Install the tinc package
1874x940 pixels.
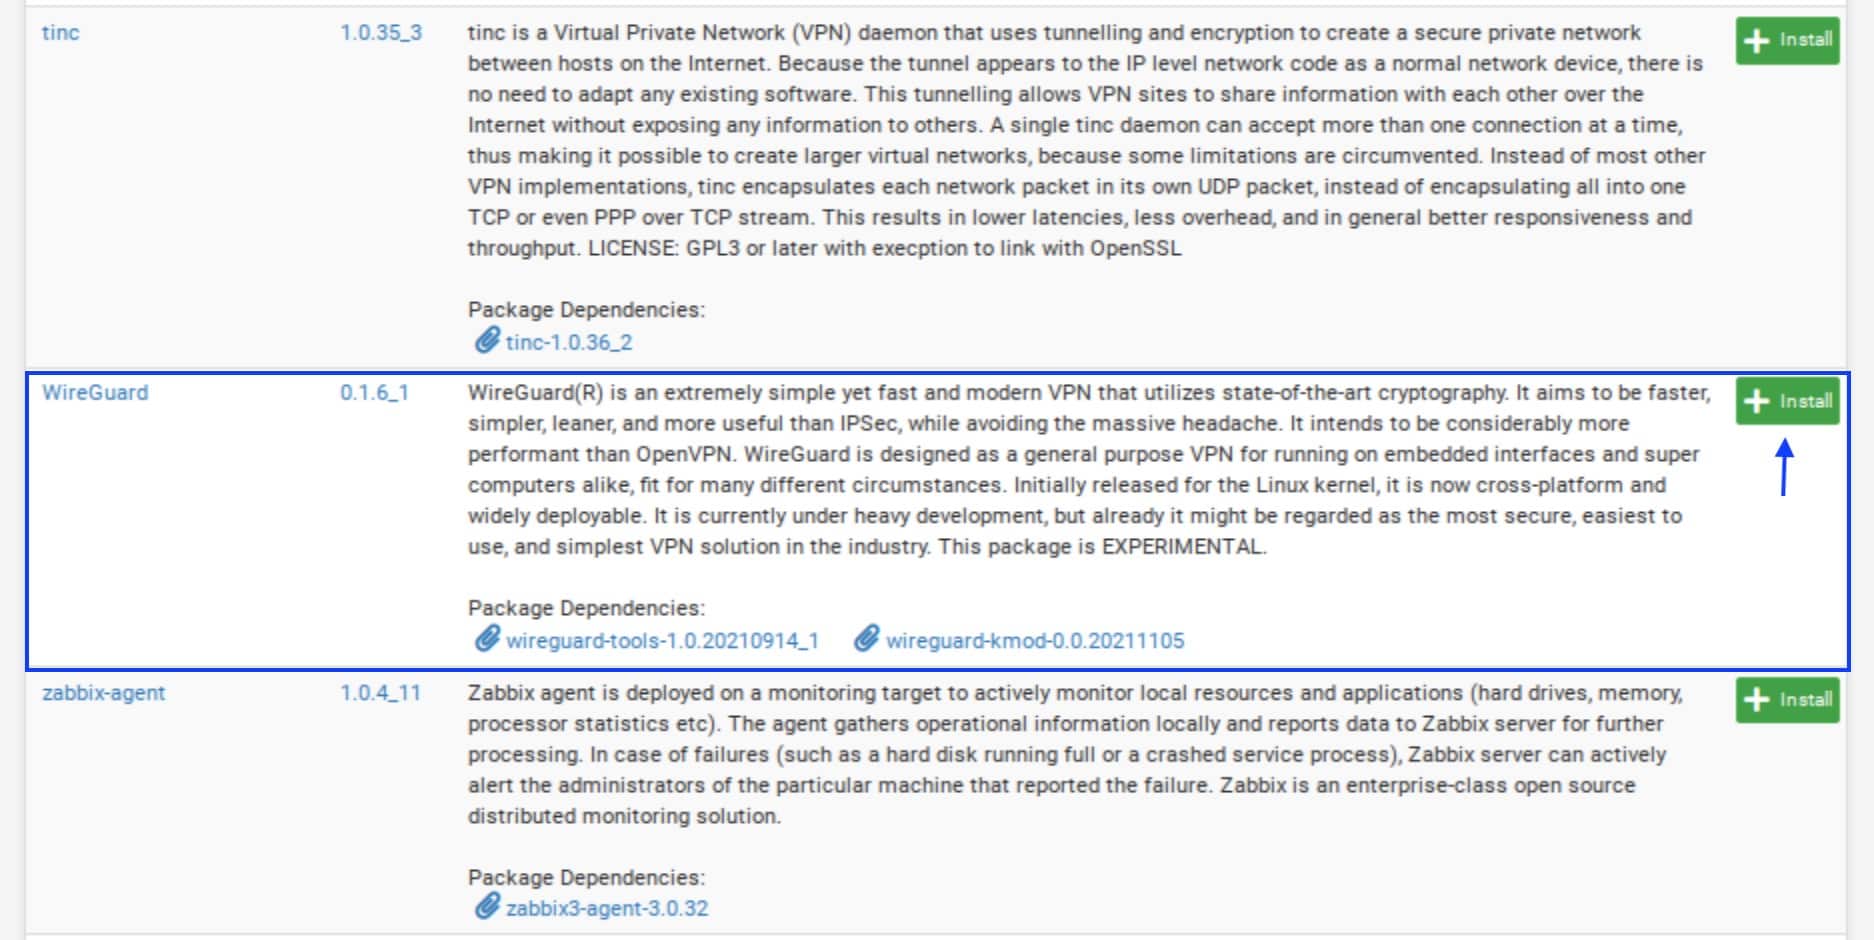(1787, 40)
